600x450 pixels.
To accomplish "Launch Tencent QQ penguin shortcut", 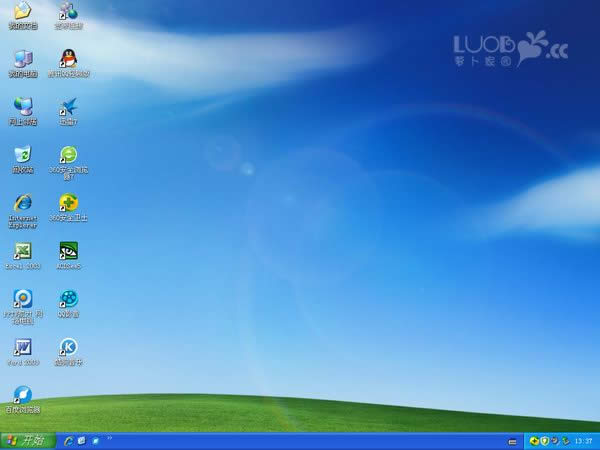I will point(68,60).
